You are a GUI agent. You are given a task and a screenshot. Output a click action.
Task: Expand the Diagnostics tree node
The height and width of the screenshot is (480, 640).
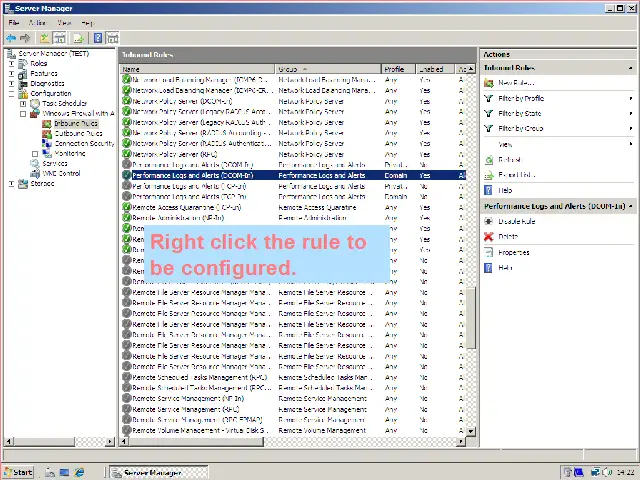click(x=11, y=84)
